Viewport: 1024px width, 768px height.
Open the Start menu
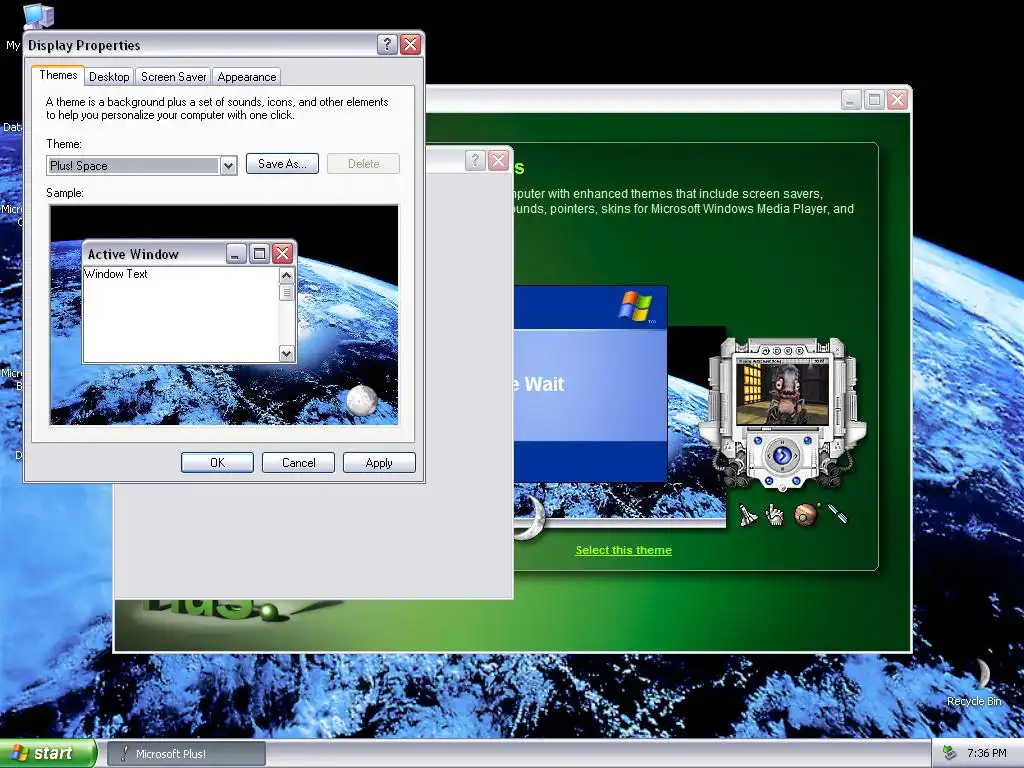(48, 753)
